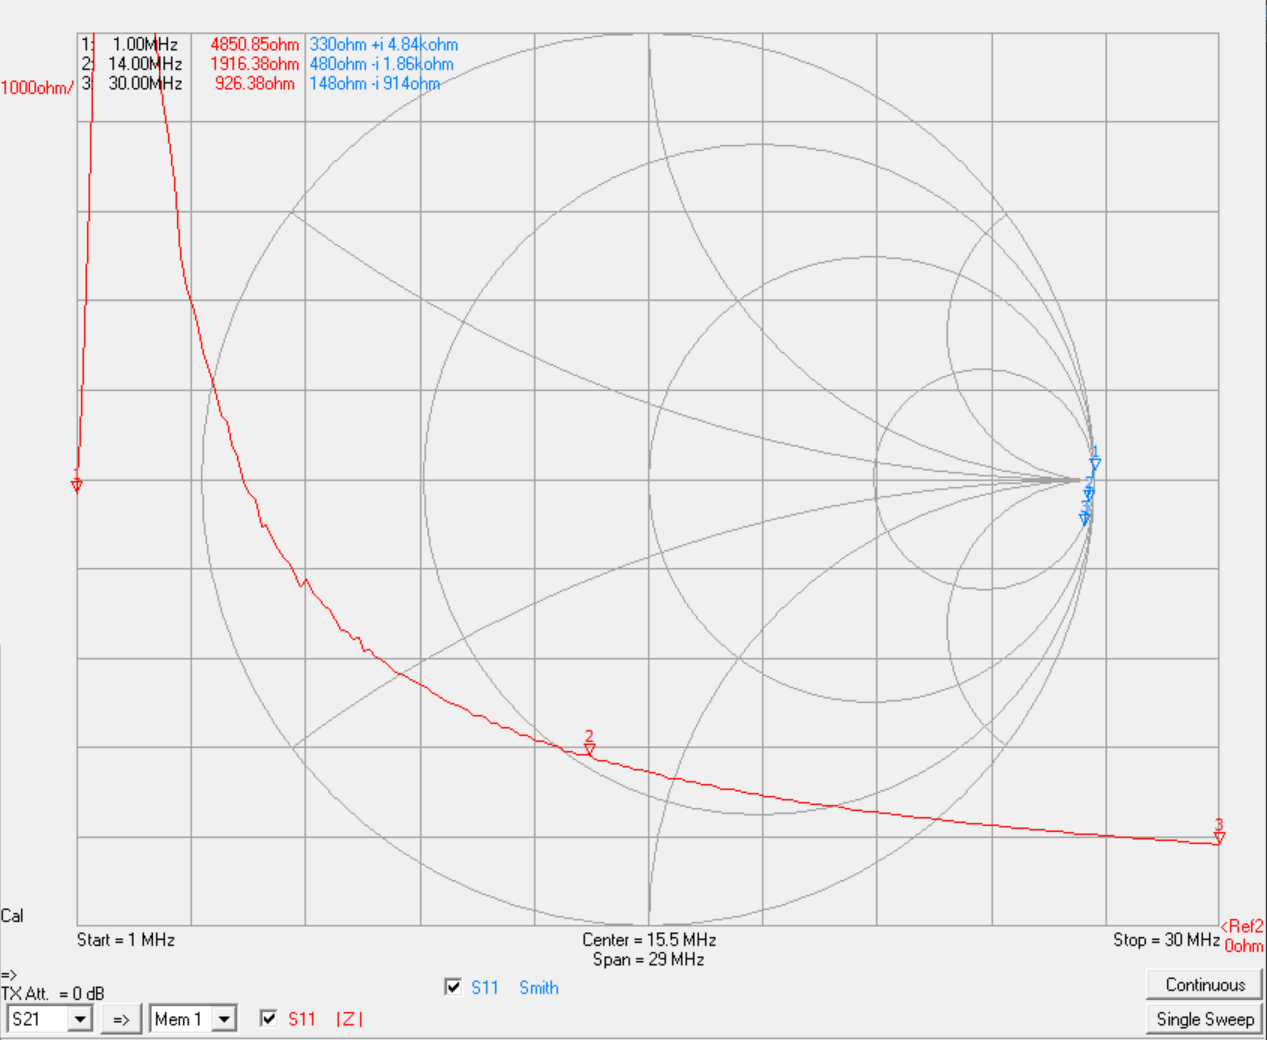
Task: Click the blue S11 label beside Smith
Action: click(x=485, y=988)
